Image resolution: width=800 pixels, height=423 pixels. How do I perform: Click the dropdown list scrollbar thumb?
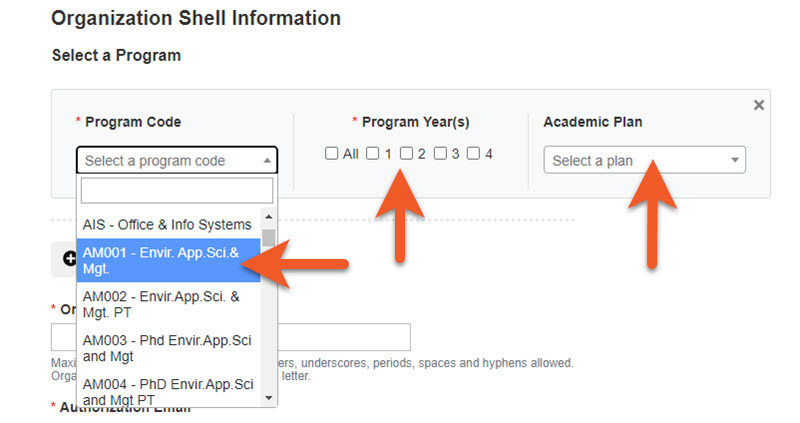[269, 237]
